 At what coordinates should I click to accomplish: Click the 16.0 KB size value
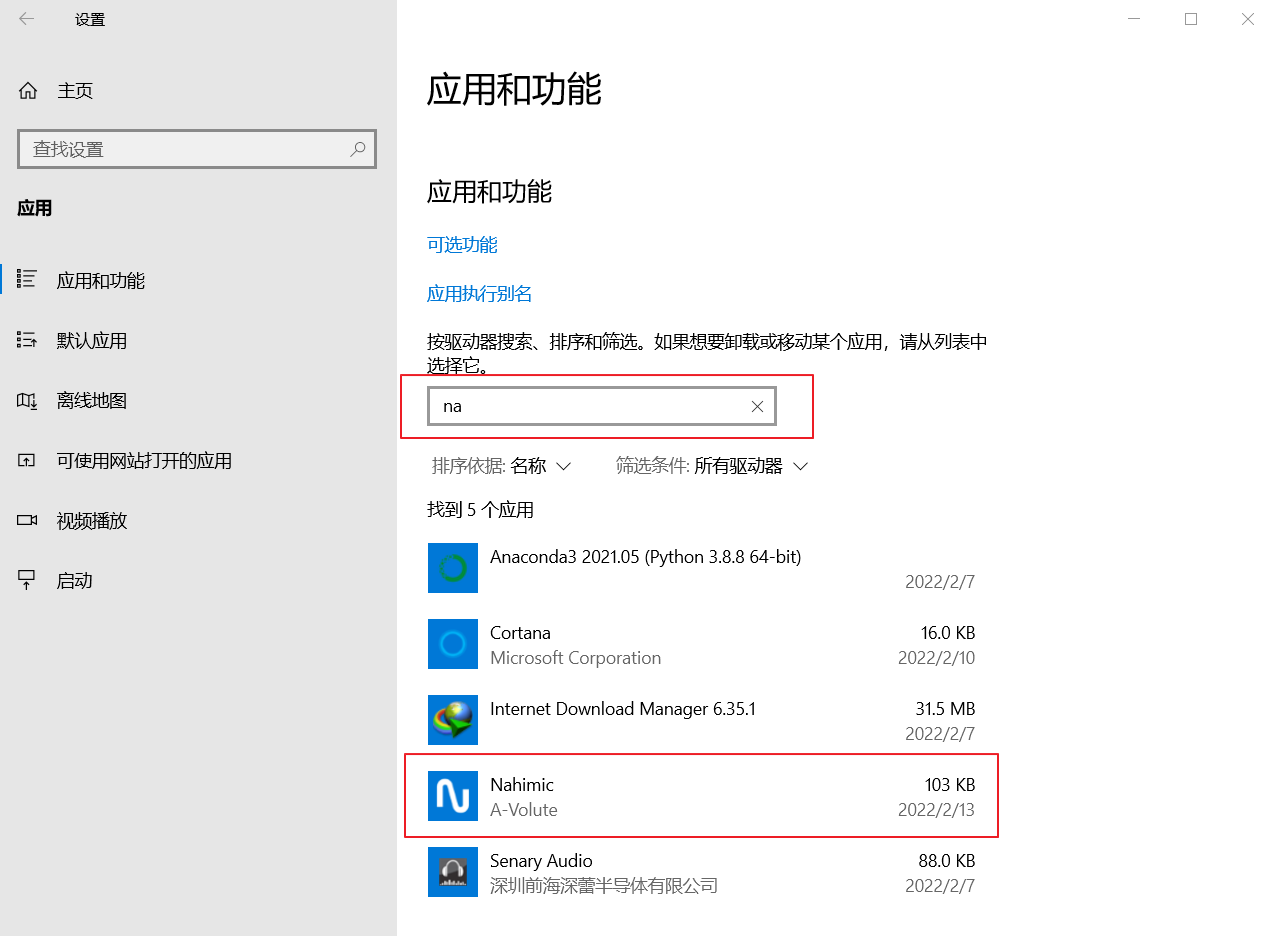click(948, 633)
